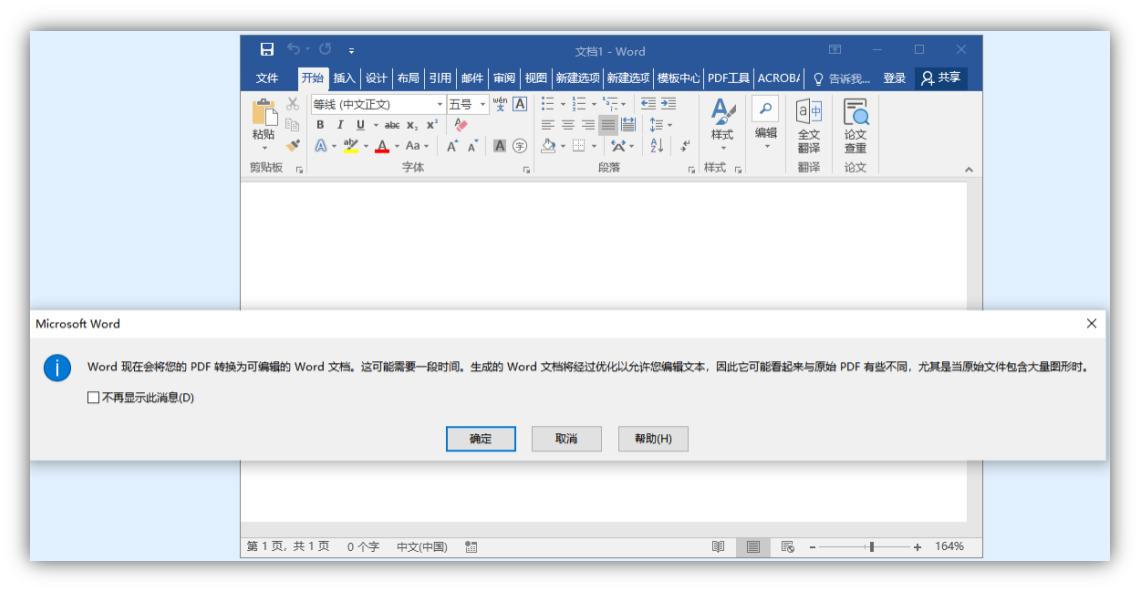Set align right paragraph

tap(588, 125)
